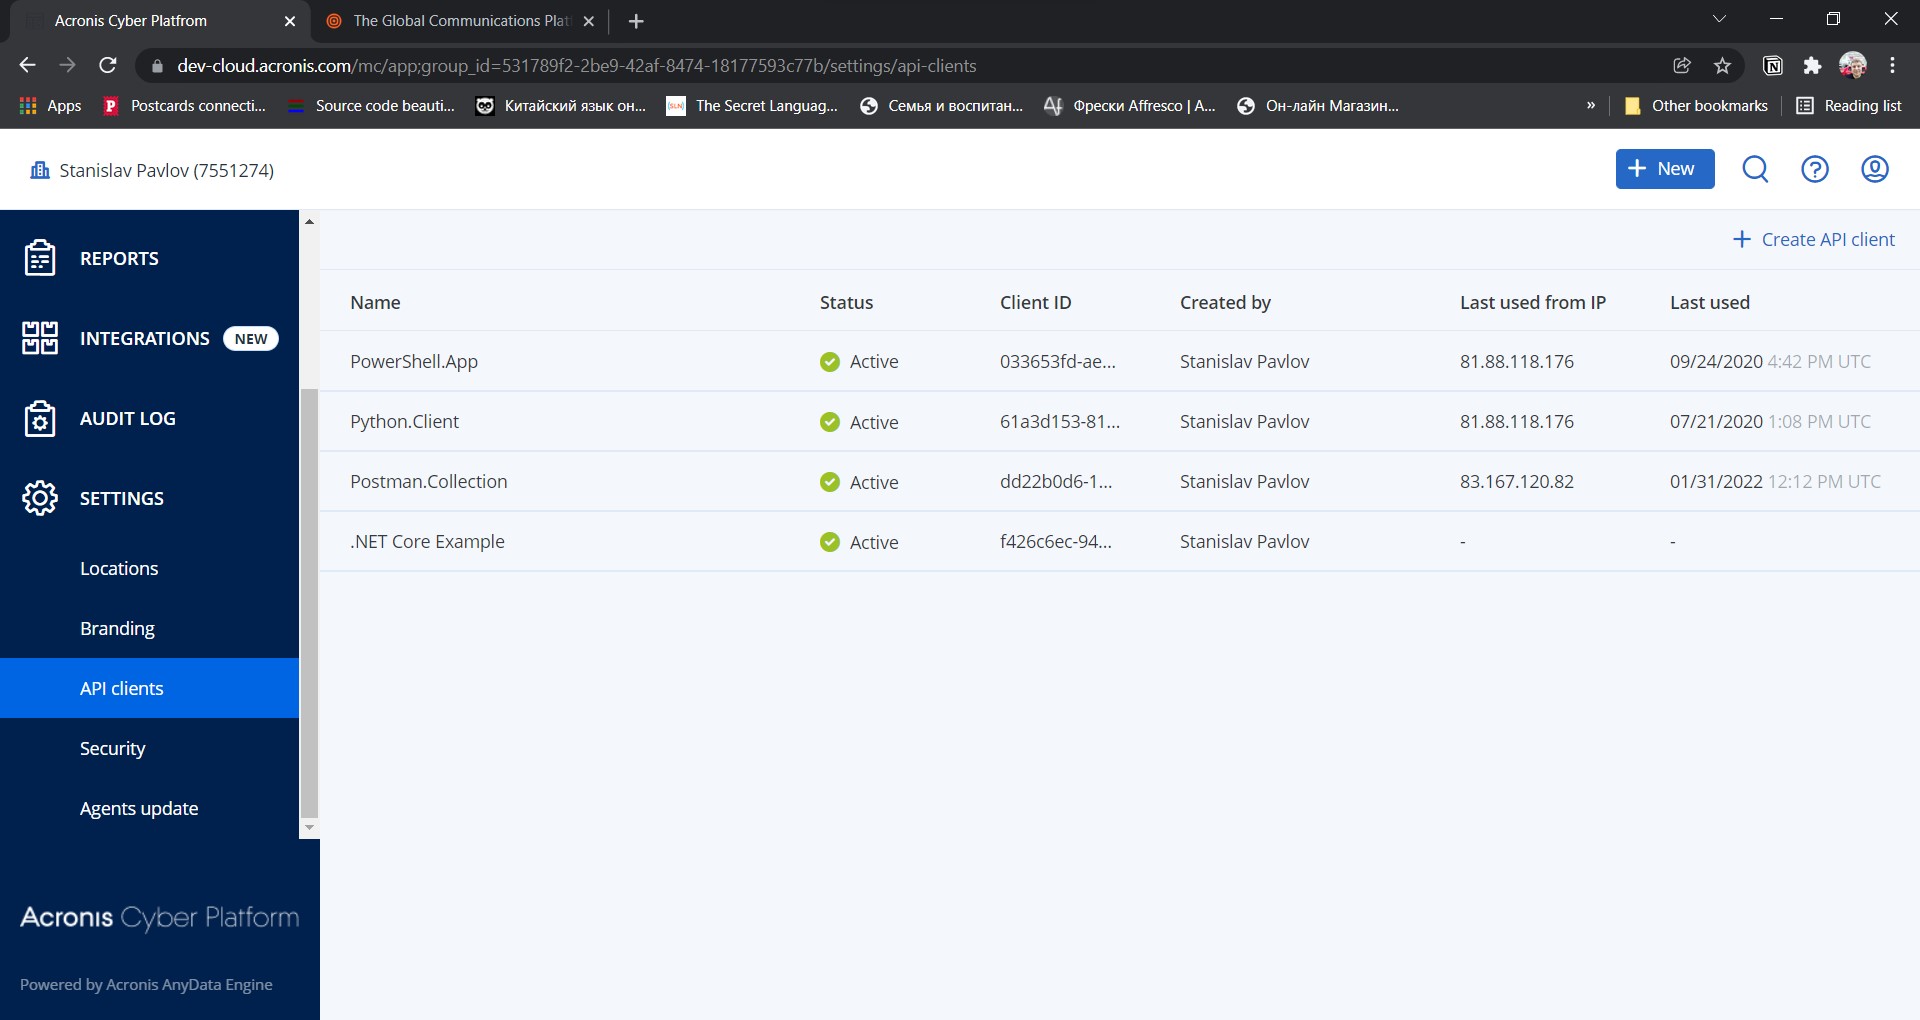Open Integrations in the sidebar

click(145, 338)
